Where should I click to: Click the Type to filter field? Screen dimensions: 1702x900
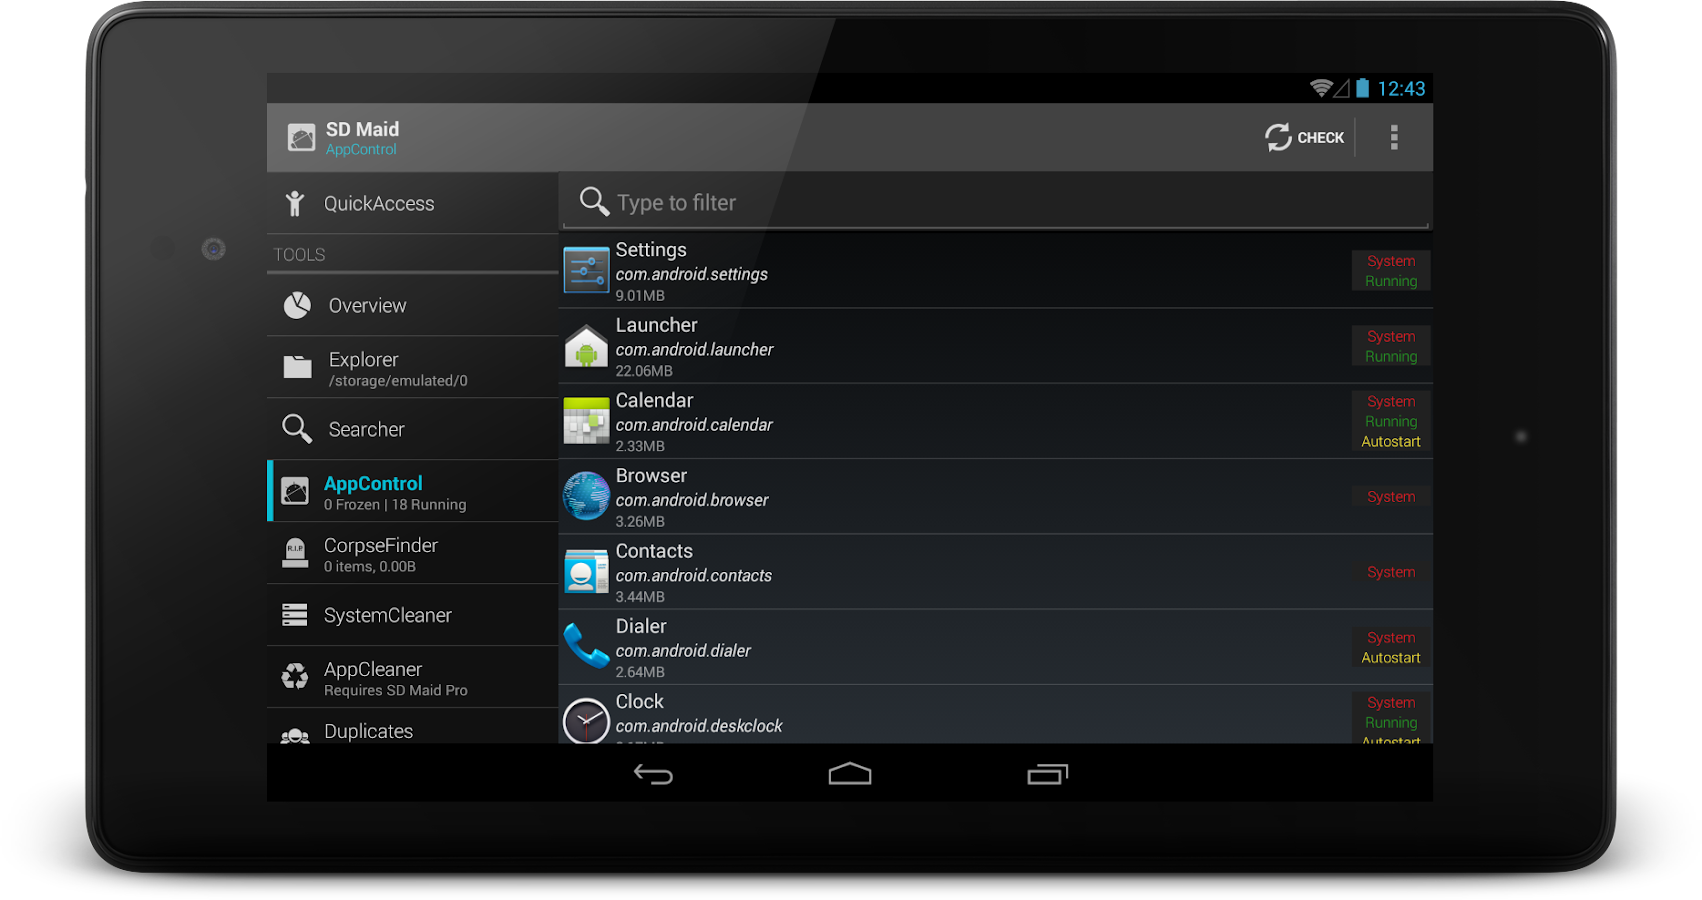(x=996, y=202)
